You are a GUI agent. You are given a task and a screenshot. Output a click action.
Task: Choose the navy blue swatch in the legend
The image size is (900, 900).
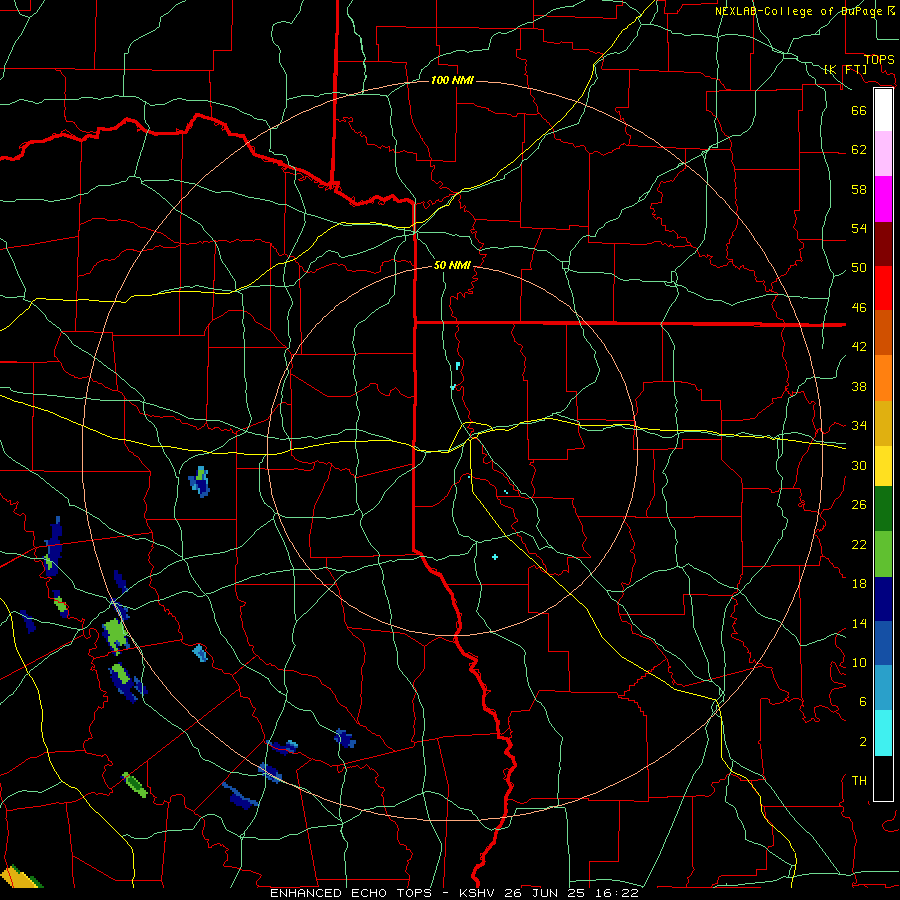[x=883, y=599]
